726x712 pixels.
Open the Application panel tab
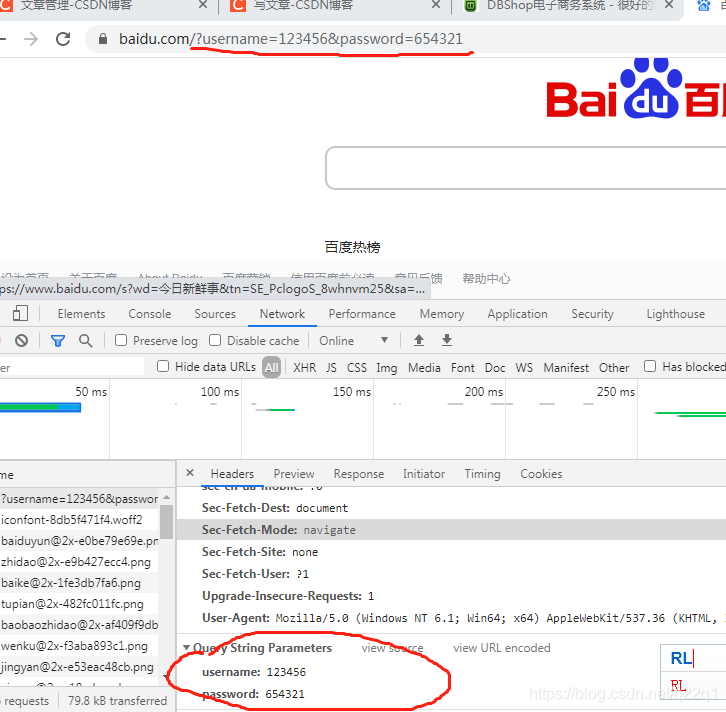[517, 314]
